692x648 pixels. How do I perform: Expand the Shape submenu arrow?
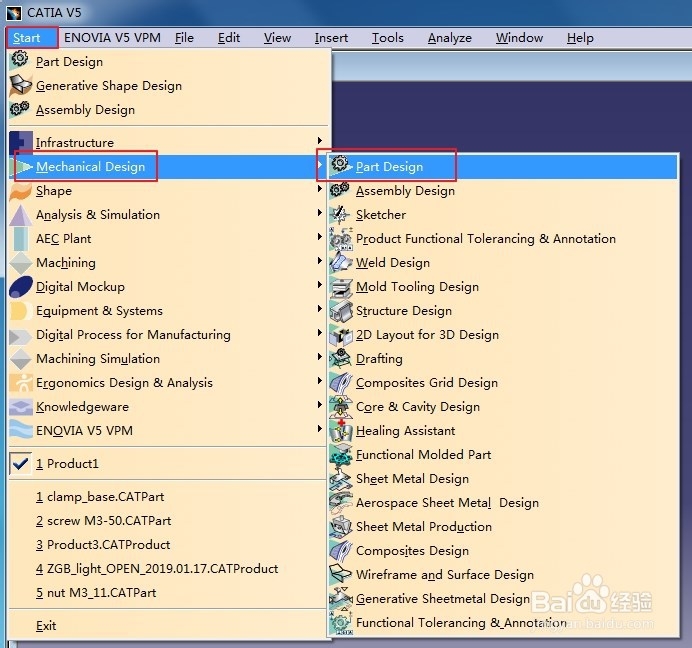pyautogui.click(x=320, y=188)
